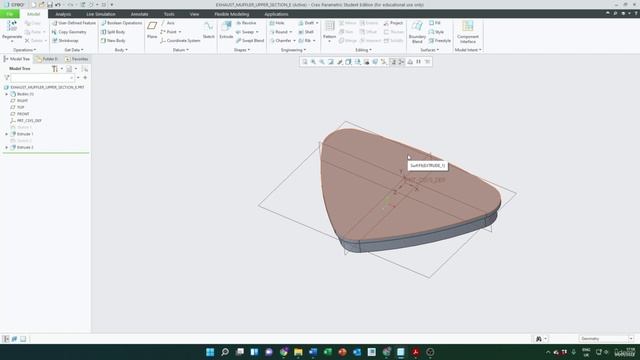This screenshot has width=640, height=360.
Task: Switch to the Tools tab
Action: coord(169,14)
